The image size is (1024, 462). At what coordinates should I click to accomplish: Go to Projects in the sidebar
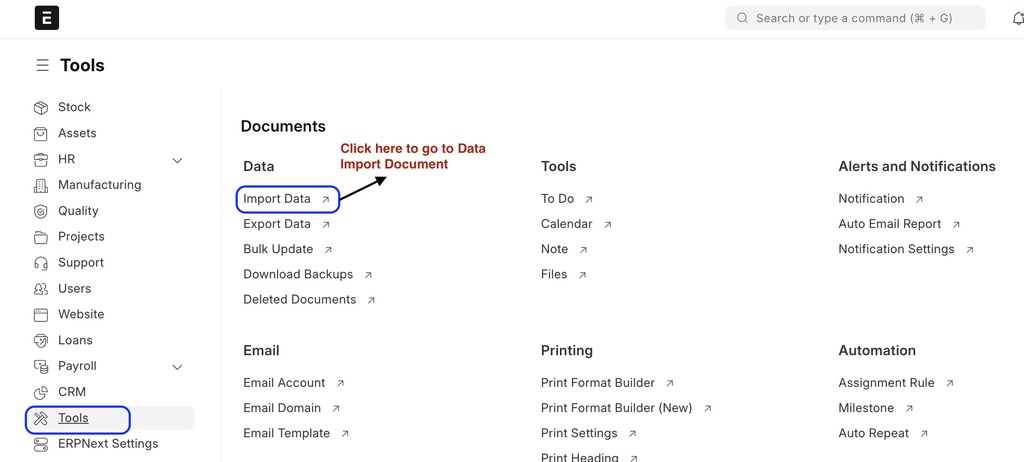click(81, 237)
